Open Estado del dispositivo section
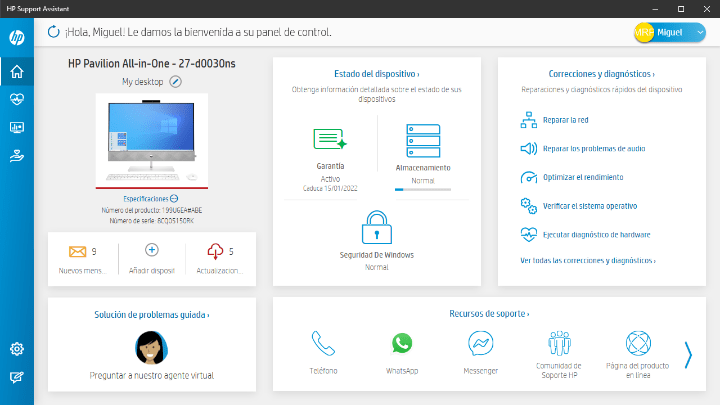Screen dimensions: 720x405 click(377, 74)
